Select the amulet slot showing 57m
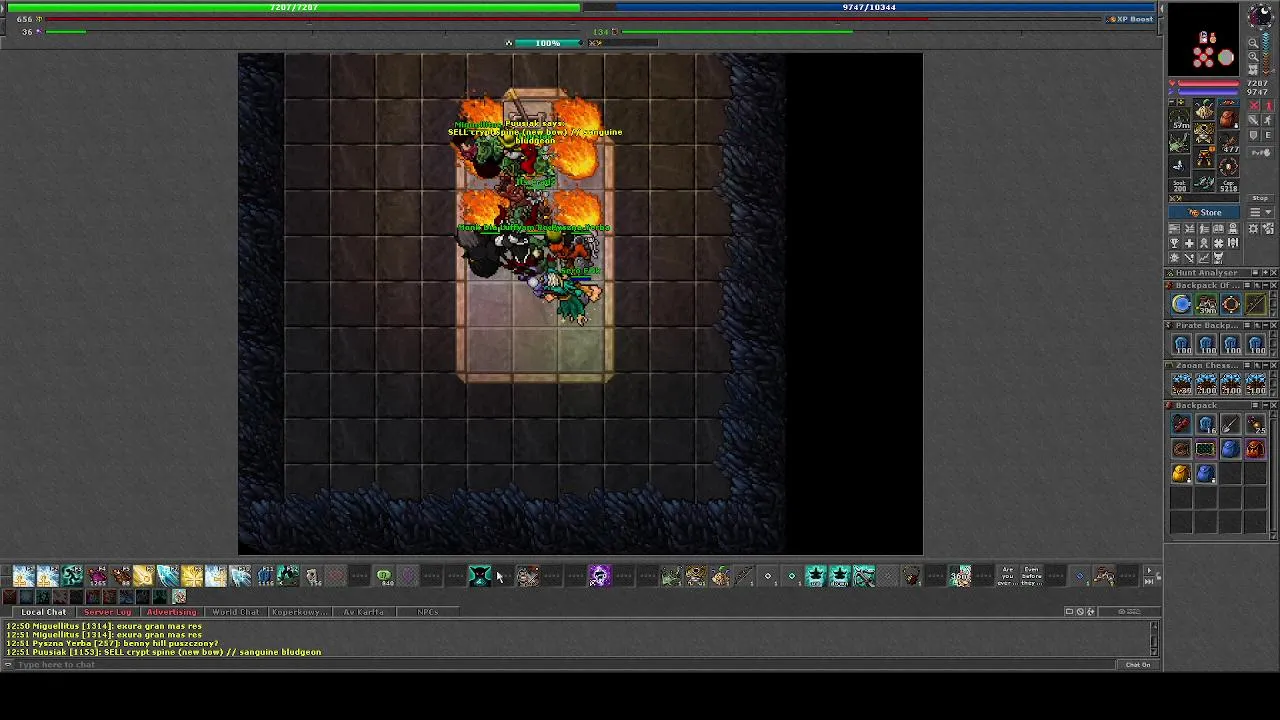This screenshot has height=720, width=1280. pos(1180,118)
